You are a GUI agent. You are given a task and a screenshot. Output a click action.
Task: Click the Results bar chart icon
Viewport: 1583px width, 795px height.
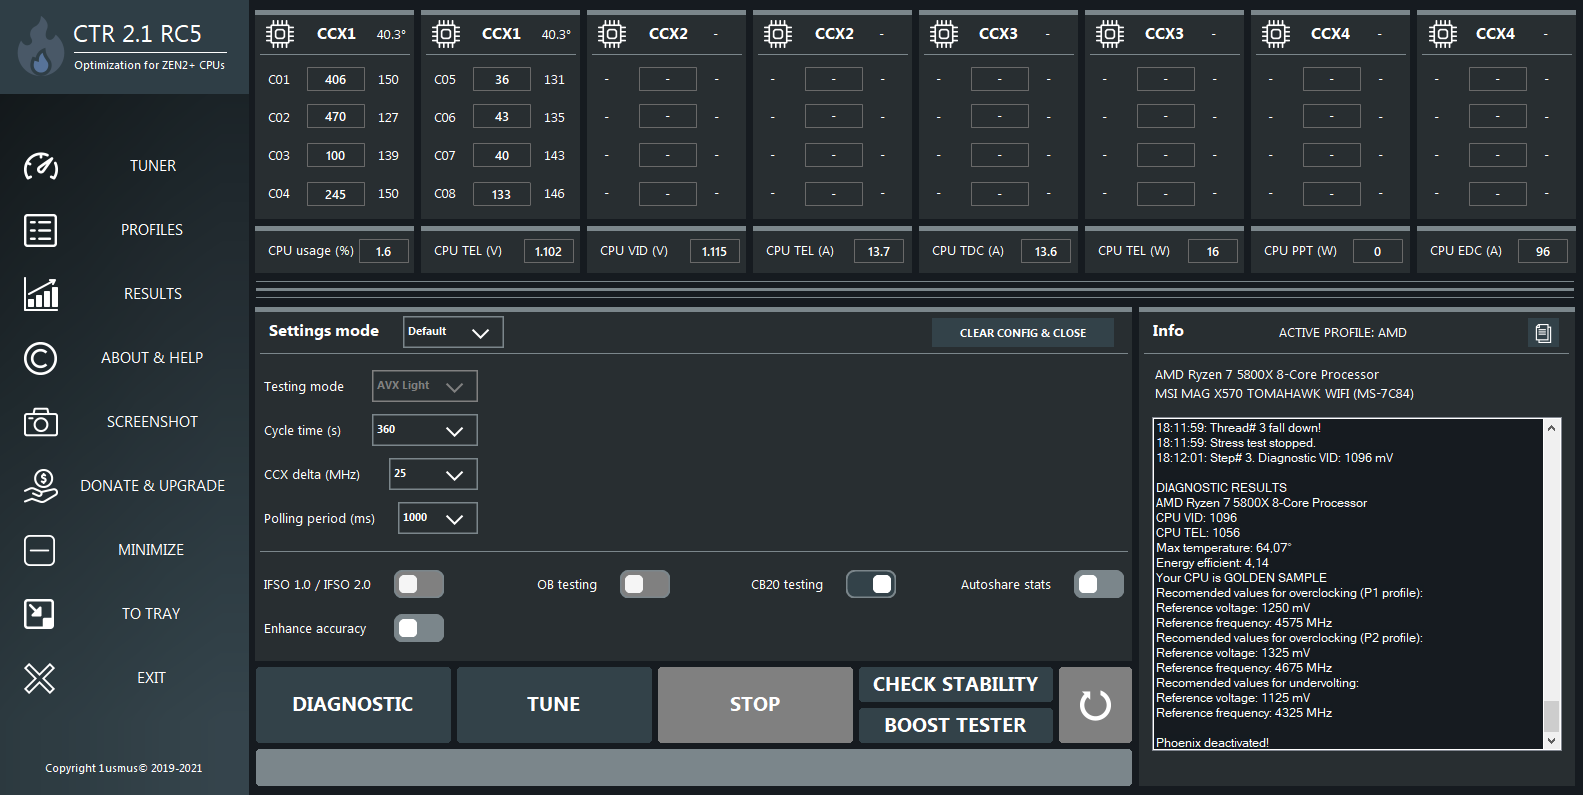[x=41, y=294]
